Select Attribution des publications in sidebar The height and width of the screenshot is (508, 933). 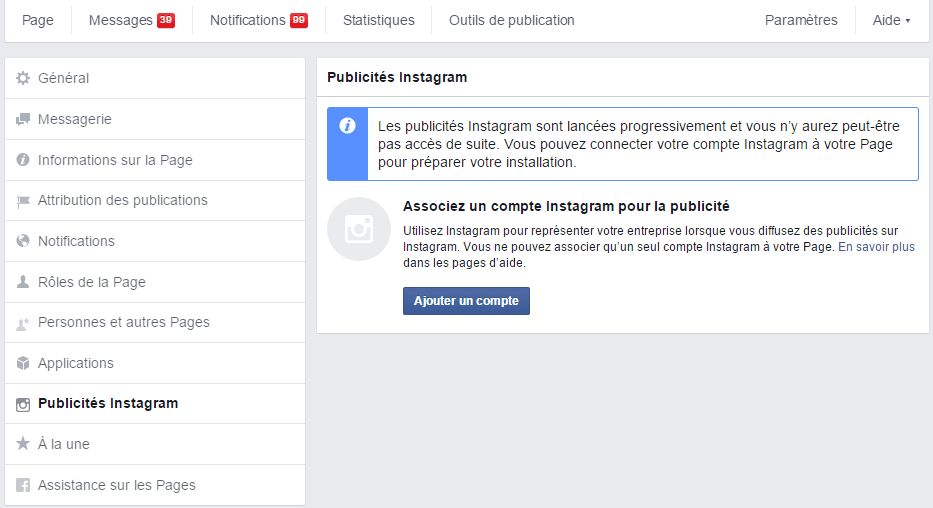(x=155, y=200)
